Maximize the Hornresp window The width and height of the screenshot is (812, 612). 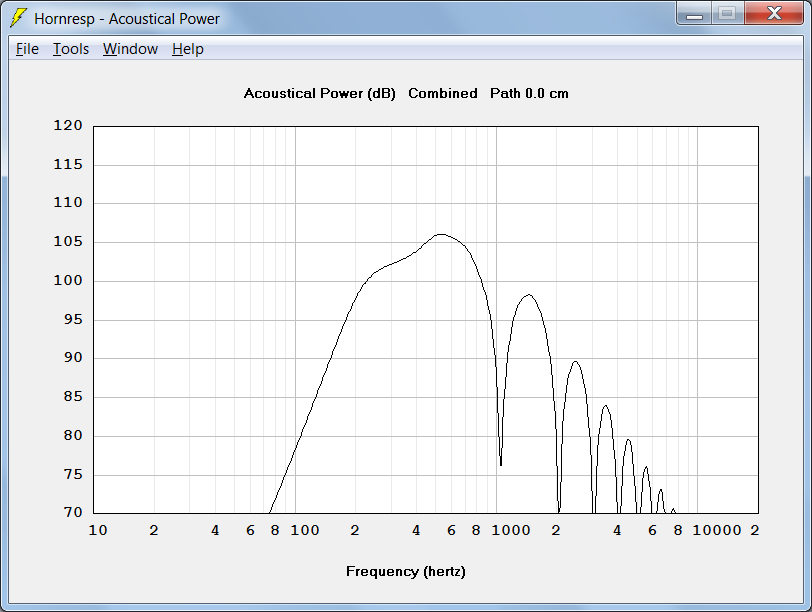coord(728,13)
